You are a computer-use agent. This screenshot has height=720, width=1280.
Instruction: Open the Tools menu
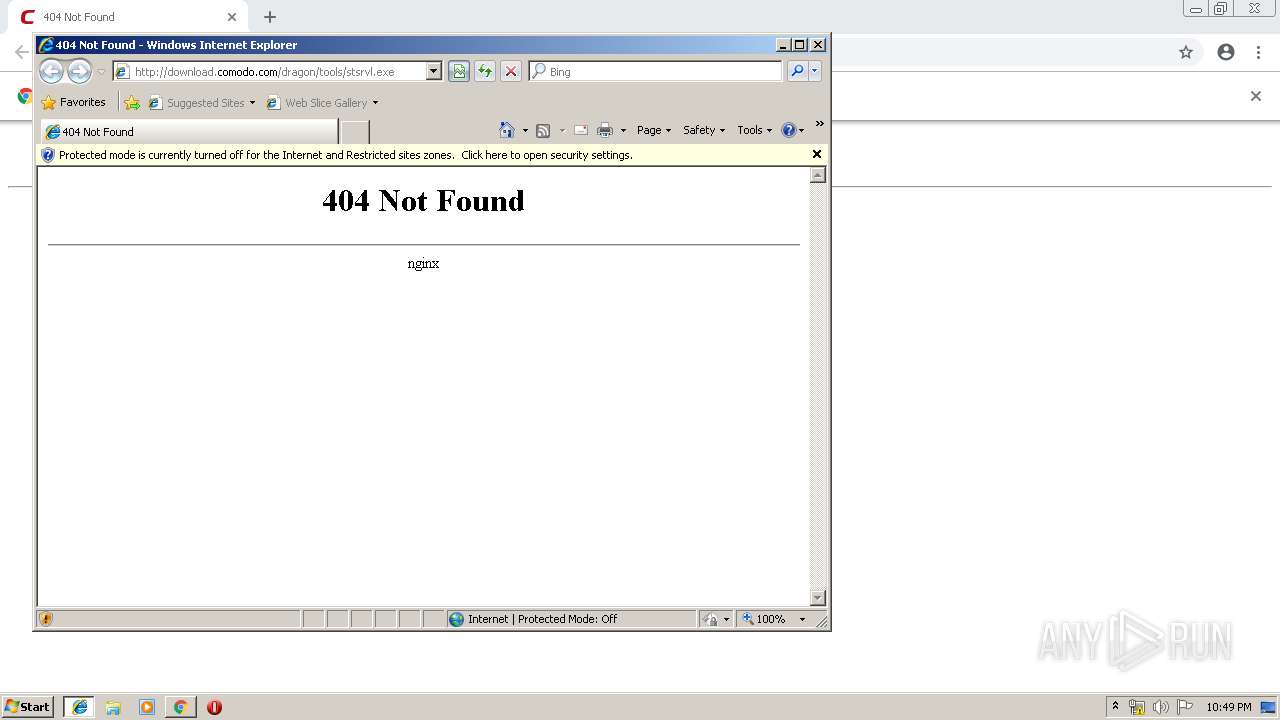[x=755, y=130]
